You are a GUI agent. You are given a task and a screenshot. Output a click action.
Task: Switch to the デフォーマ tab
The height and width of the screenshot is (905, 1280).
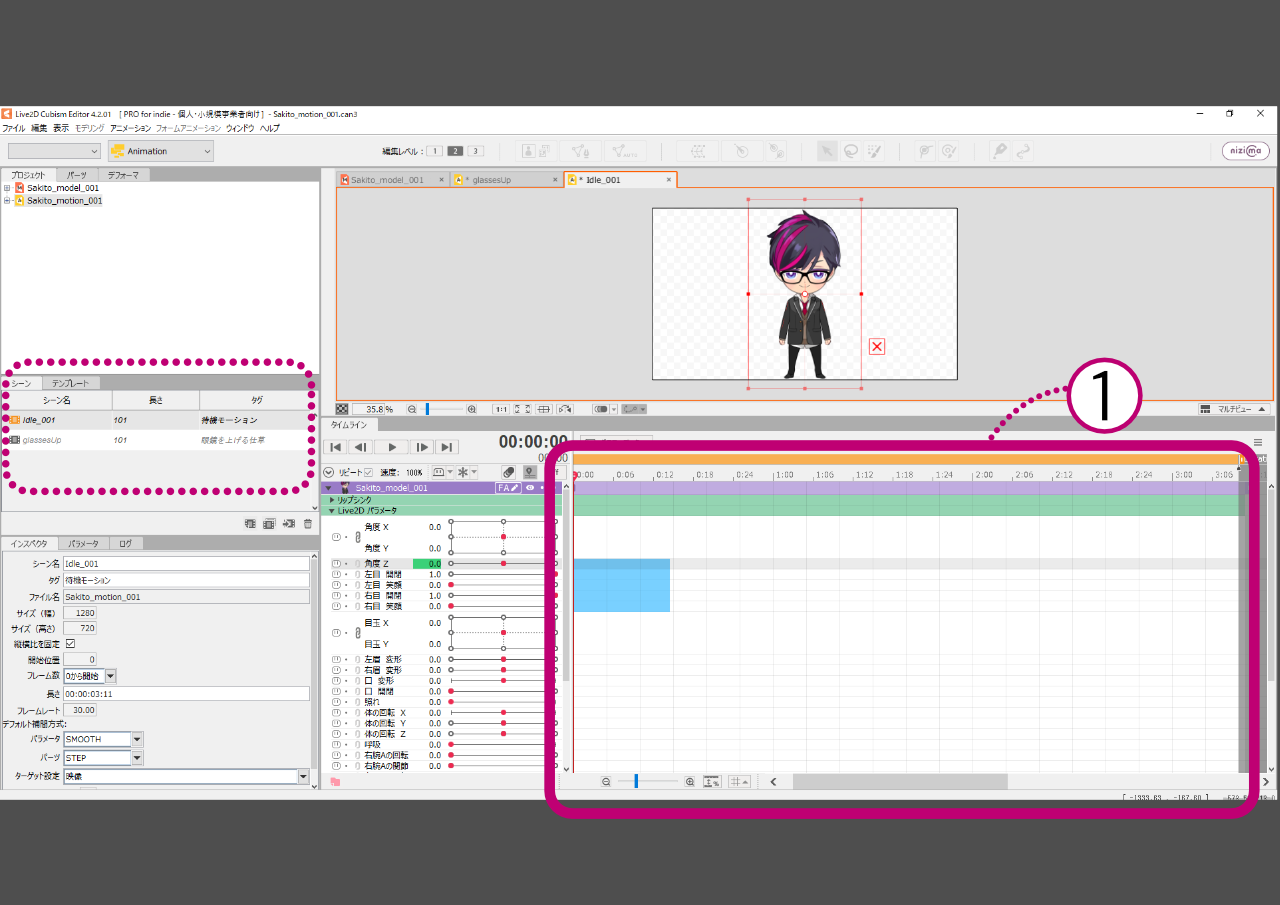coord(123,175)
